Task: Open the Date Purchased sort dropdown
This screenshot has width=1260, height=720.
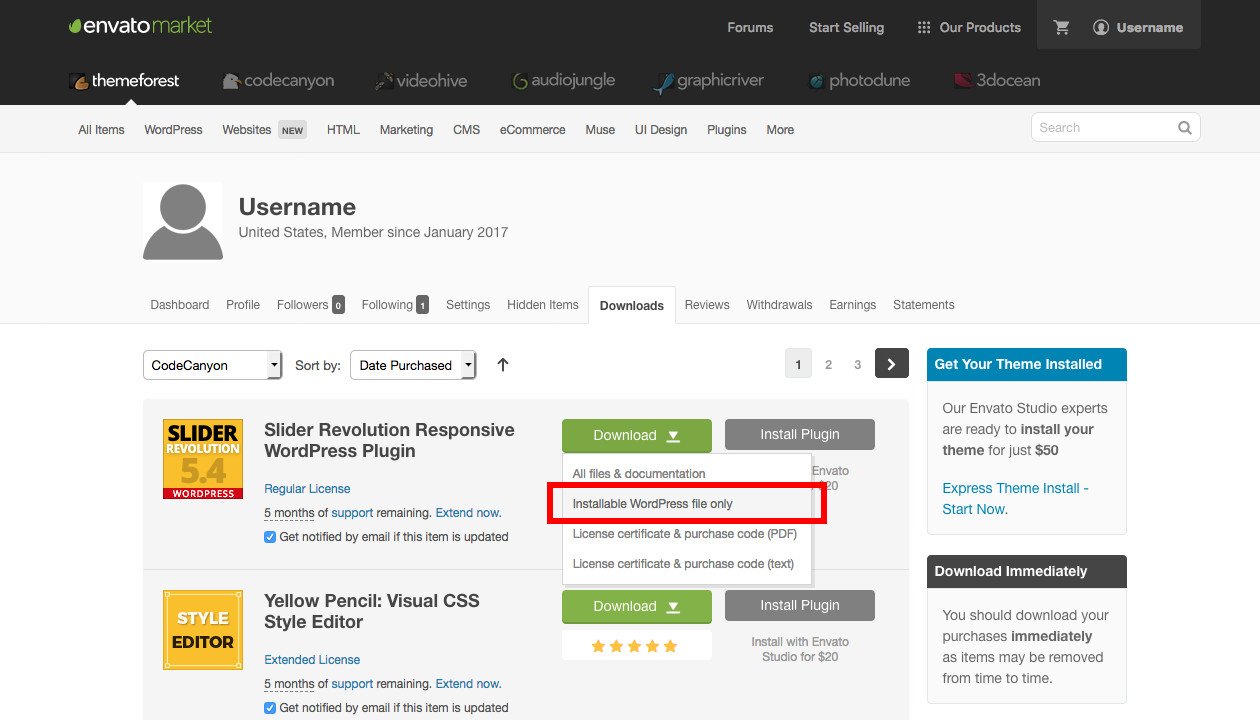Action: (x=413, y=365)
